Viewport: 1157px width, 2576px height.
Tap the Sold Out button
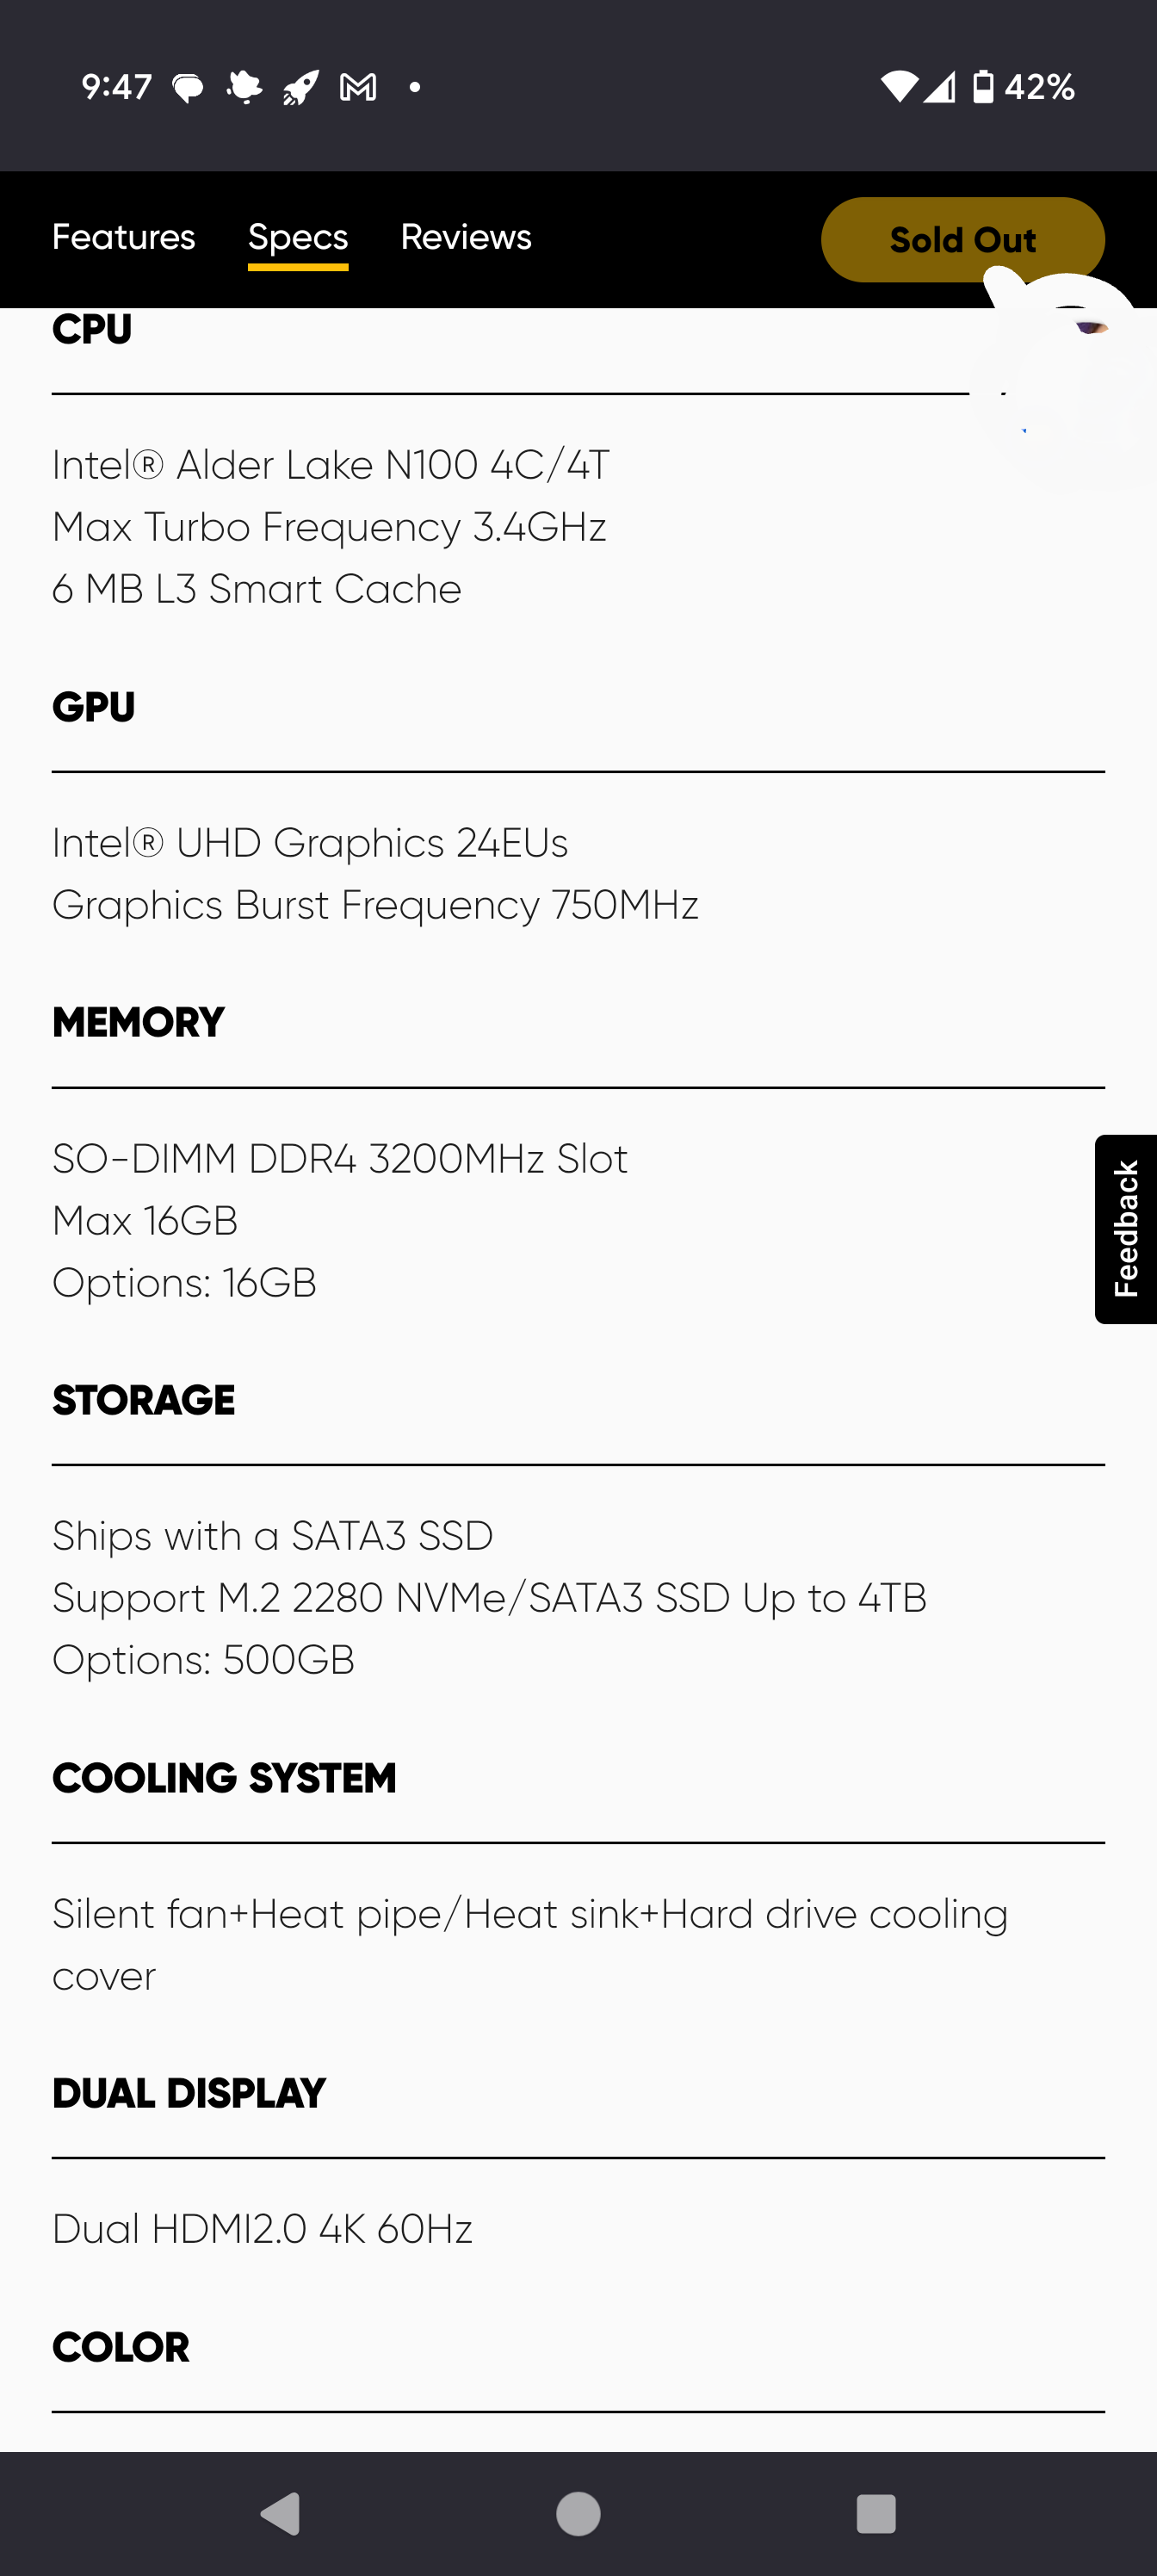pyautogui.click(x=962, y=240)
